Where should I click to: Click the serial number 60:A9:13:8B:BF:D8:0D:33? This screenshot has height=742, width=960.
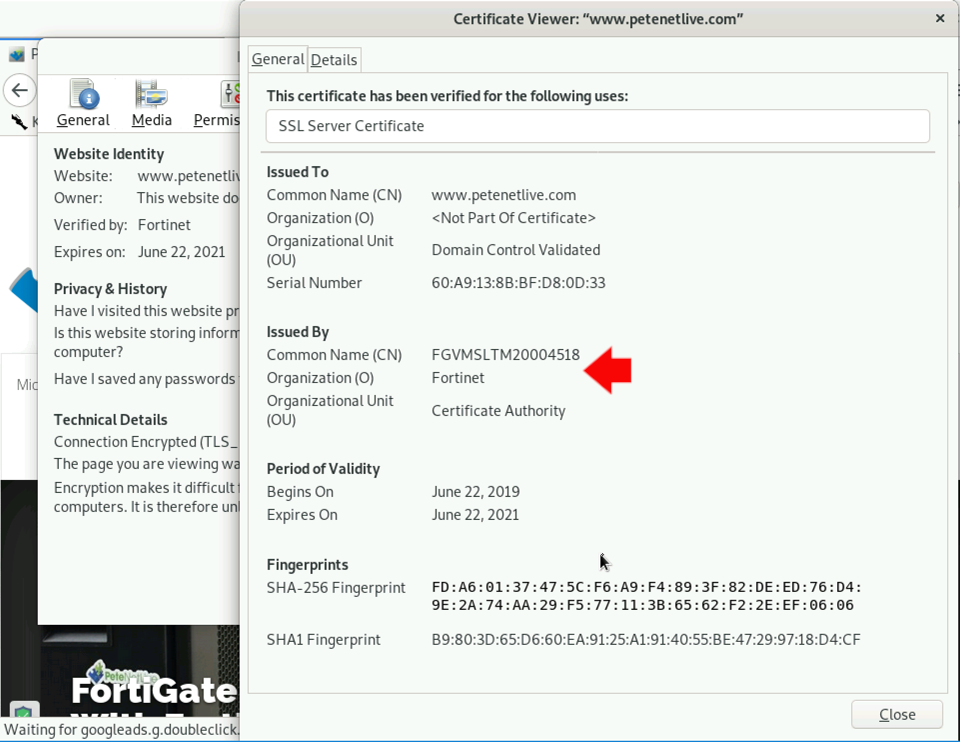(519, 283)
